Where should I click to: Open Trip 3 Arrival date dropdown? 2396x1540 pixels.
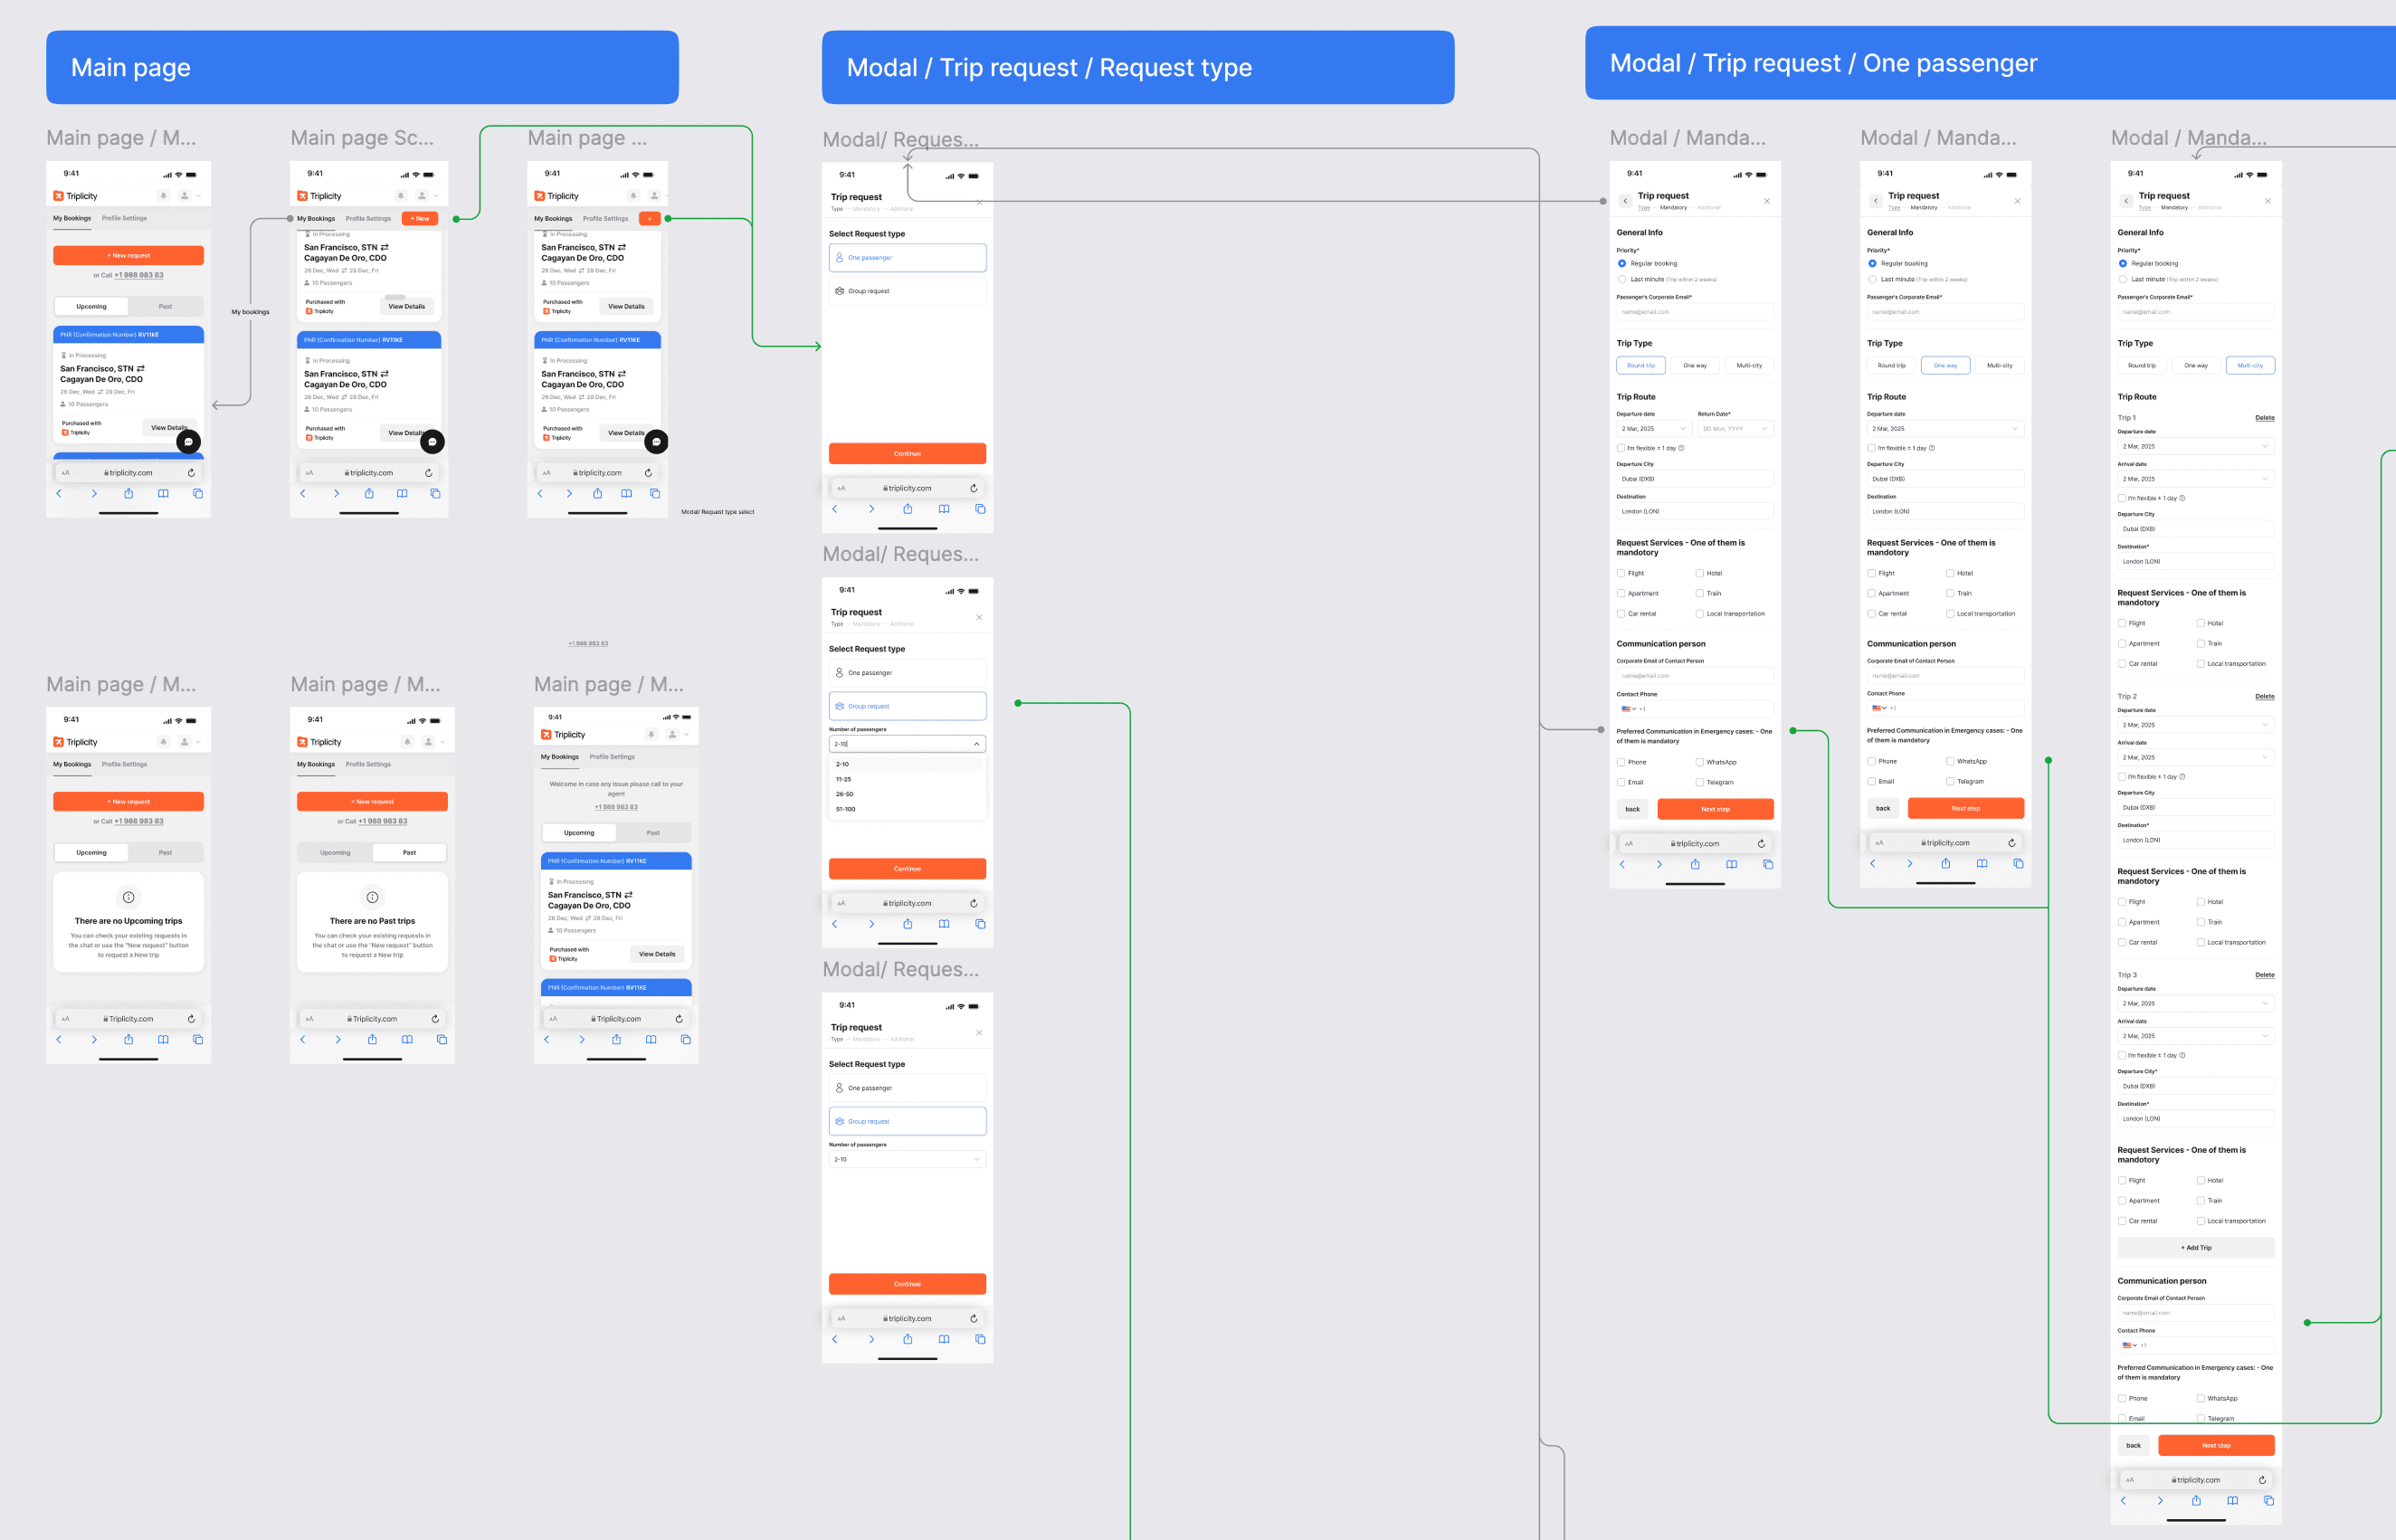(x=2195, y=1036)
